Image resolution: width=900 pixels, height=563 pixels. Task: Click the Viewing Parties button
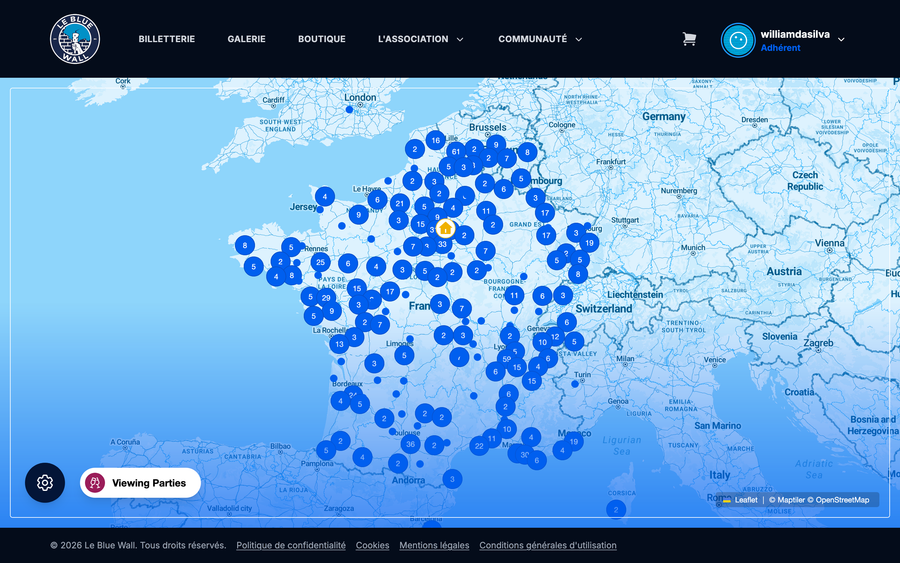[141, 483]
